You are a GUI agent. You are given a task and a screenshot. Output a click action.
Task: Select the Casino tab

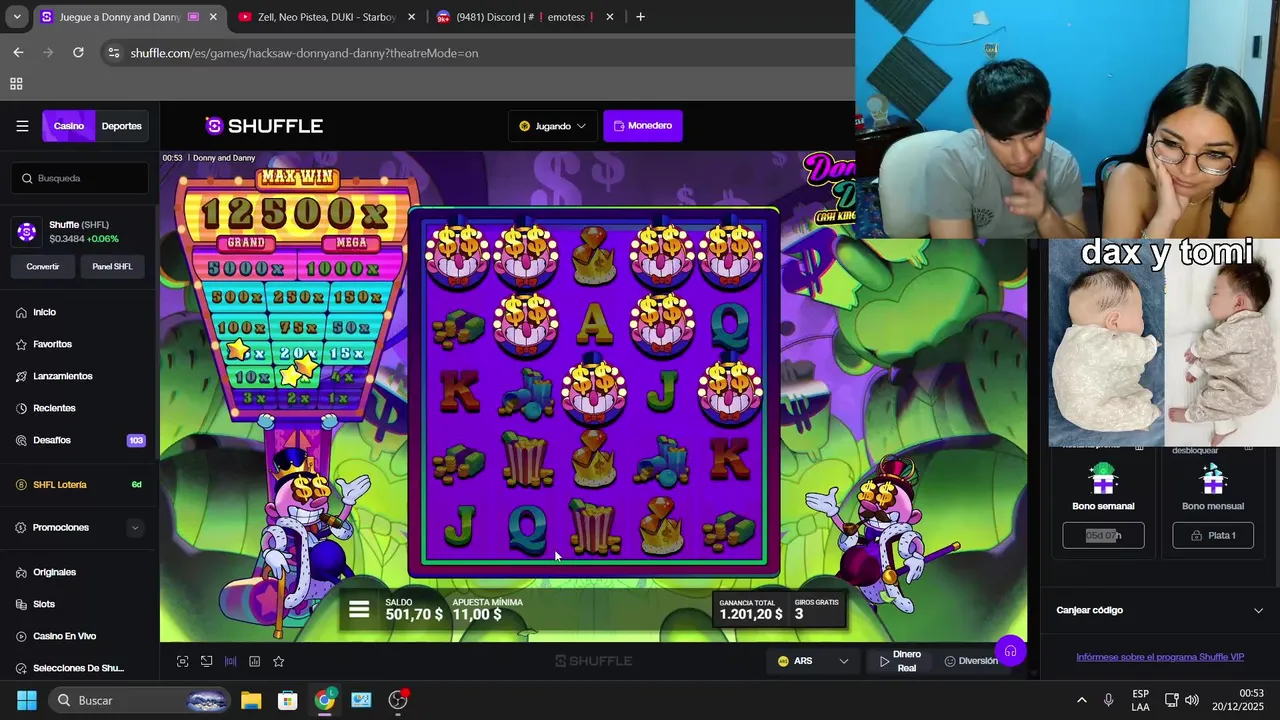tap(69, 126)
